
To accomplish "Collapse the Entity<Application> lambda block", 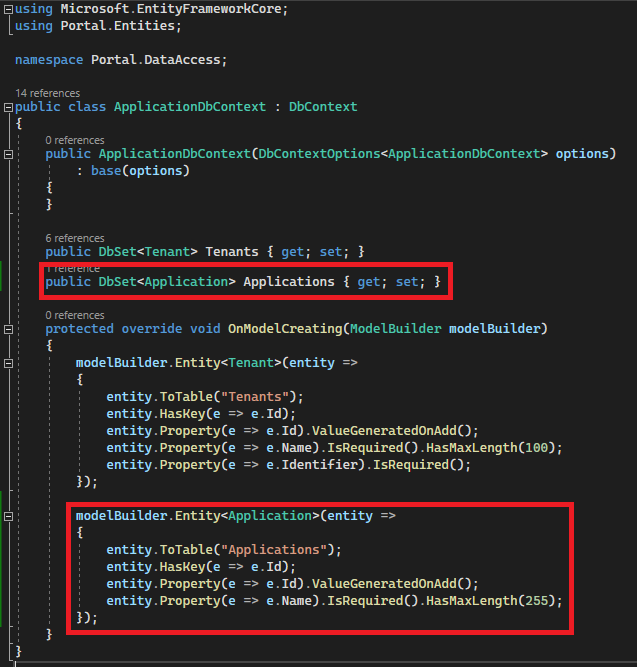I will click(x=9, y=516).
